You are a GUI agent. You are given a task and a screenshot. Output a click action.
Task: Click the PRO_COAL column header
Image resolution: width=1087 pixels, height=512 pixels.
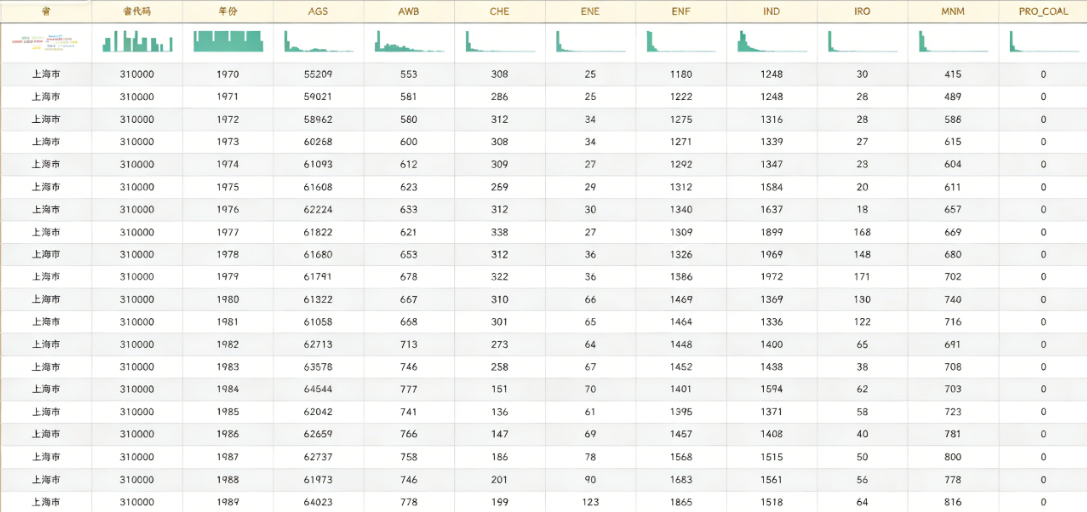pos(1043,11)
